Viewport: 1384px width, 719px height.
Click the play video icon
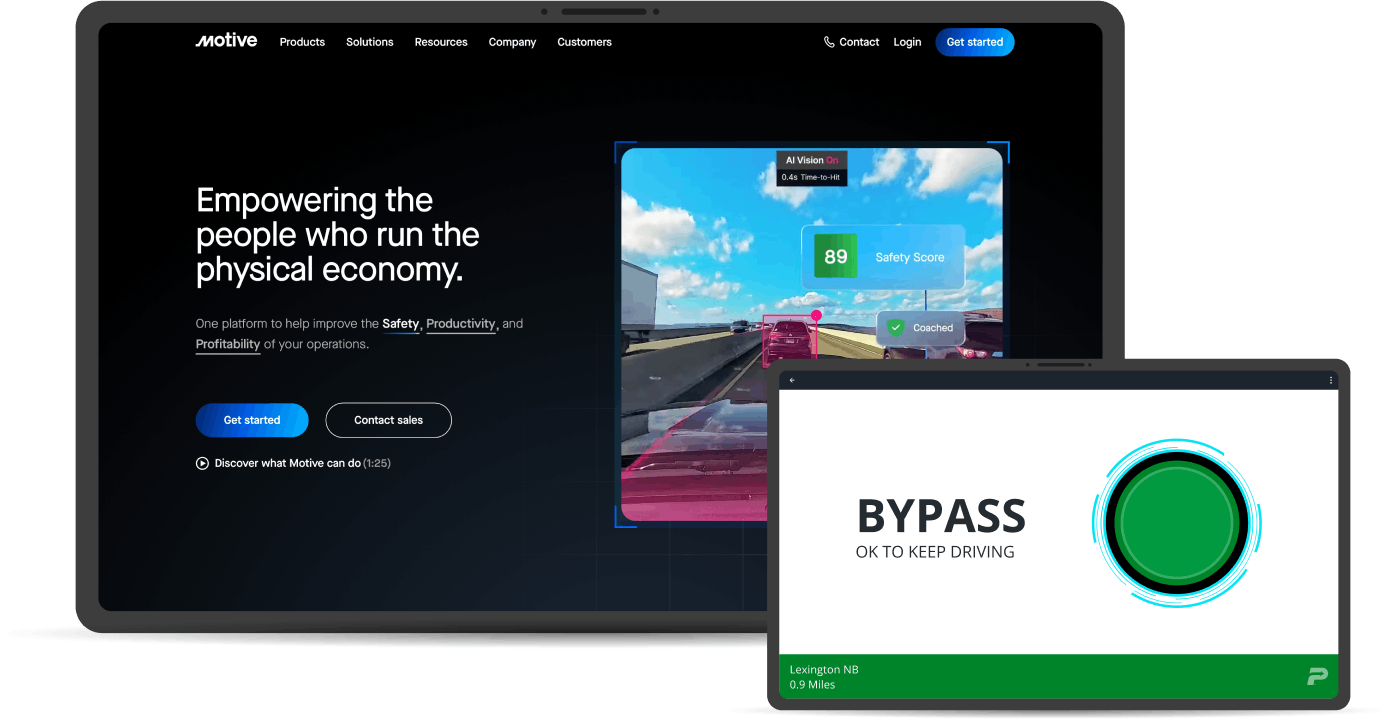[x=202, y=463]
